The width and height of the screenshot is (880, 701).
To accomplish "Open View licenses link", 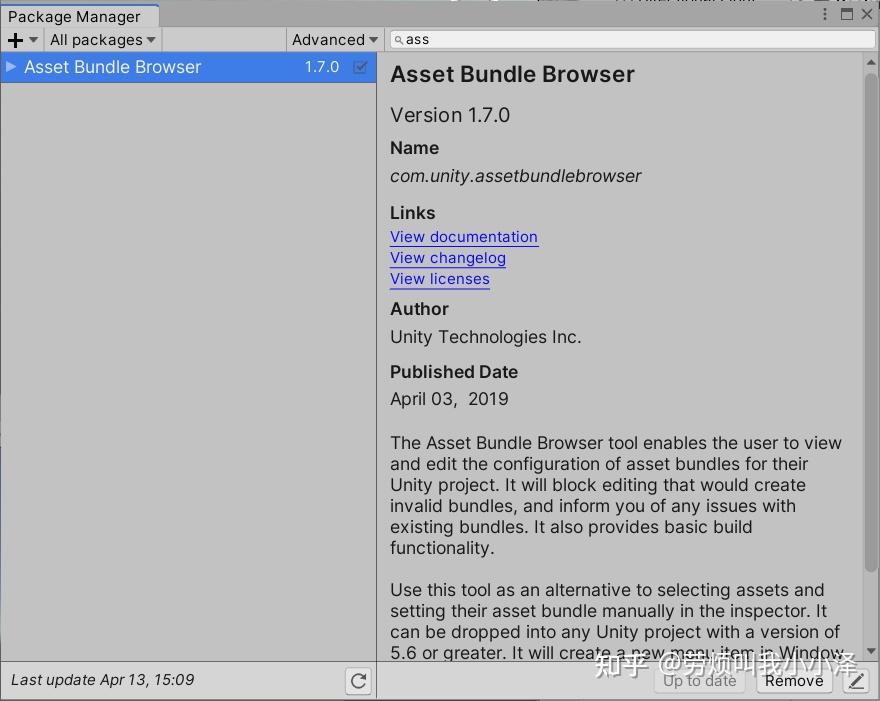I will point(440,279).
